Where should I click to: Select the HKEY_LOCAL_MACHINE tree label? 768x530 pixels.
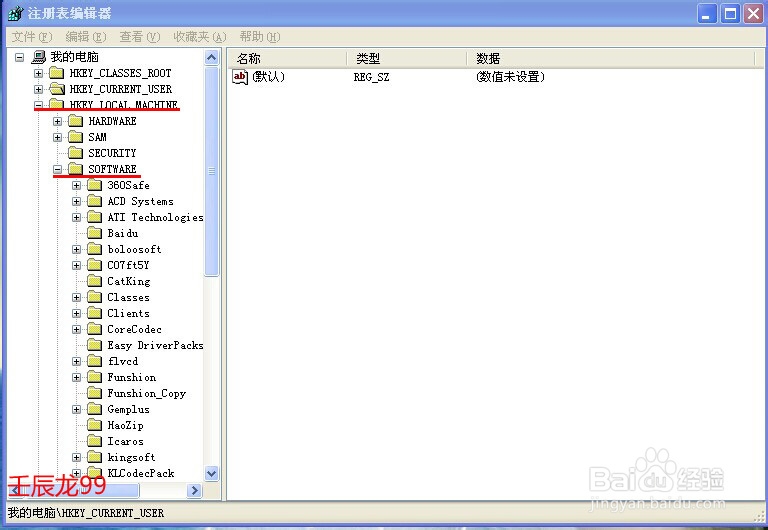(x=123, y=105)
